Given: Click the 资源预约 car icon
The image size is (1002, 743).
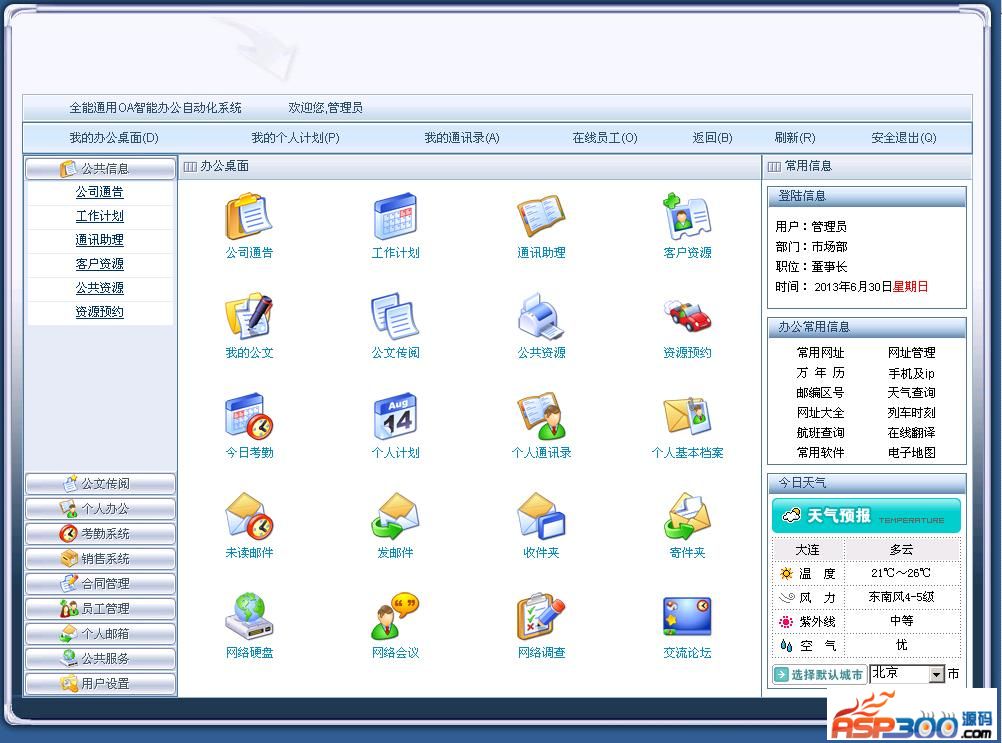Looking at the screenshot, I should 687,317.
